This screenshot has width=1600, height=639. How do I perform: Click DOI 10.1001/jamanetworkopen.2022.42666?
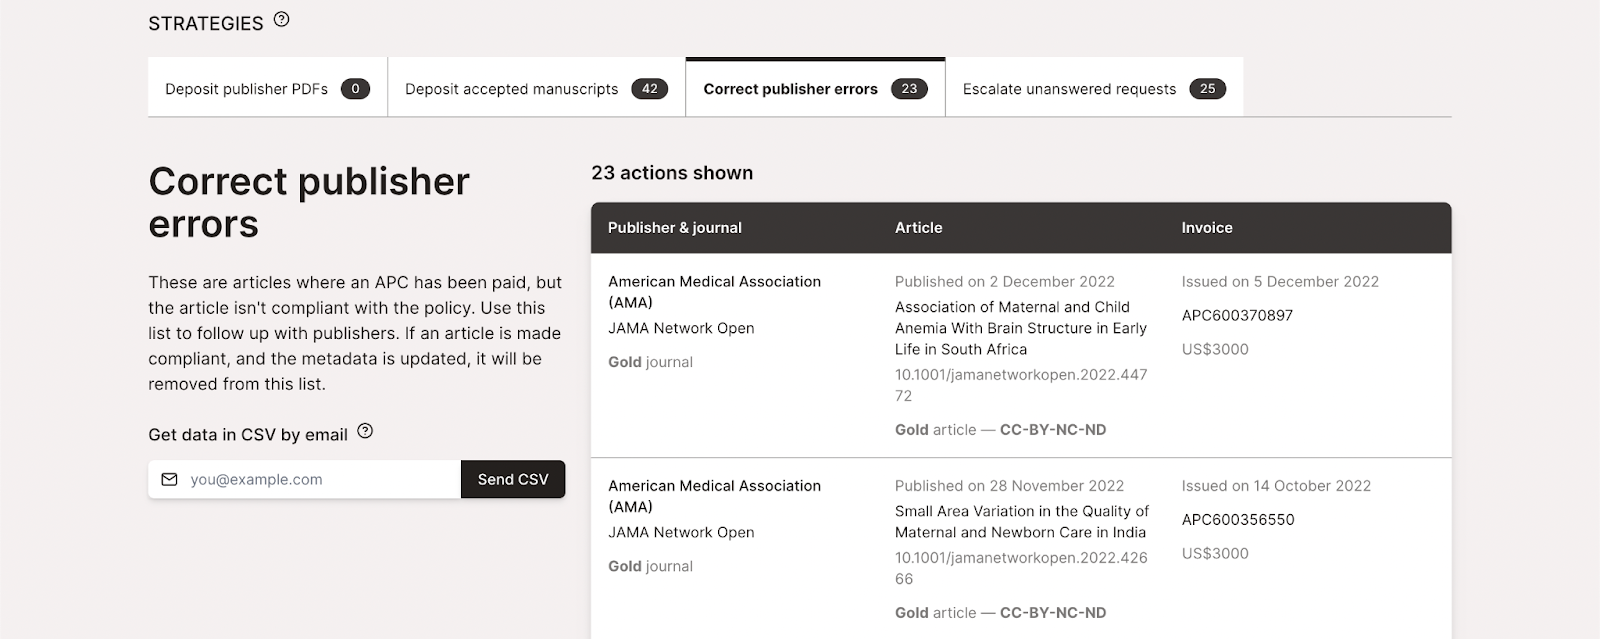(1020, 568)
